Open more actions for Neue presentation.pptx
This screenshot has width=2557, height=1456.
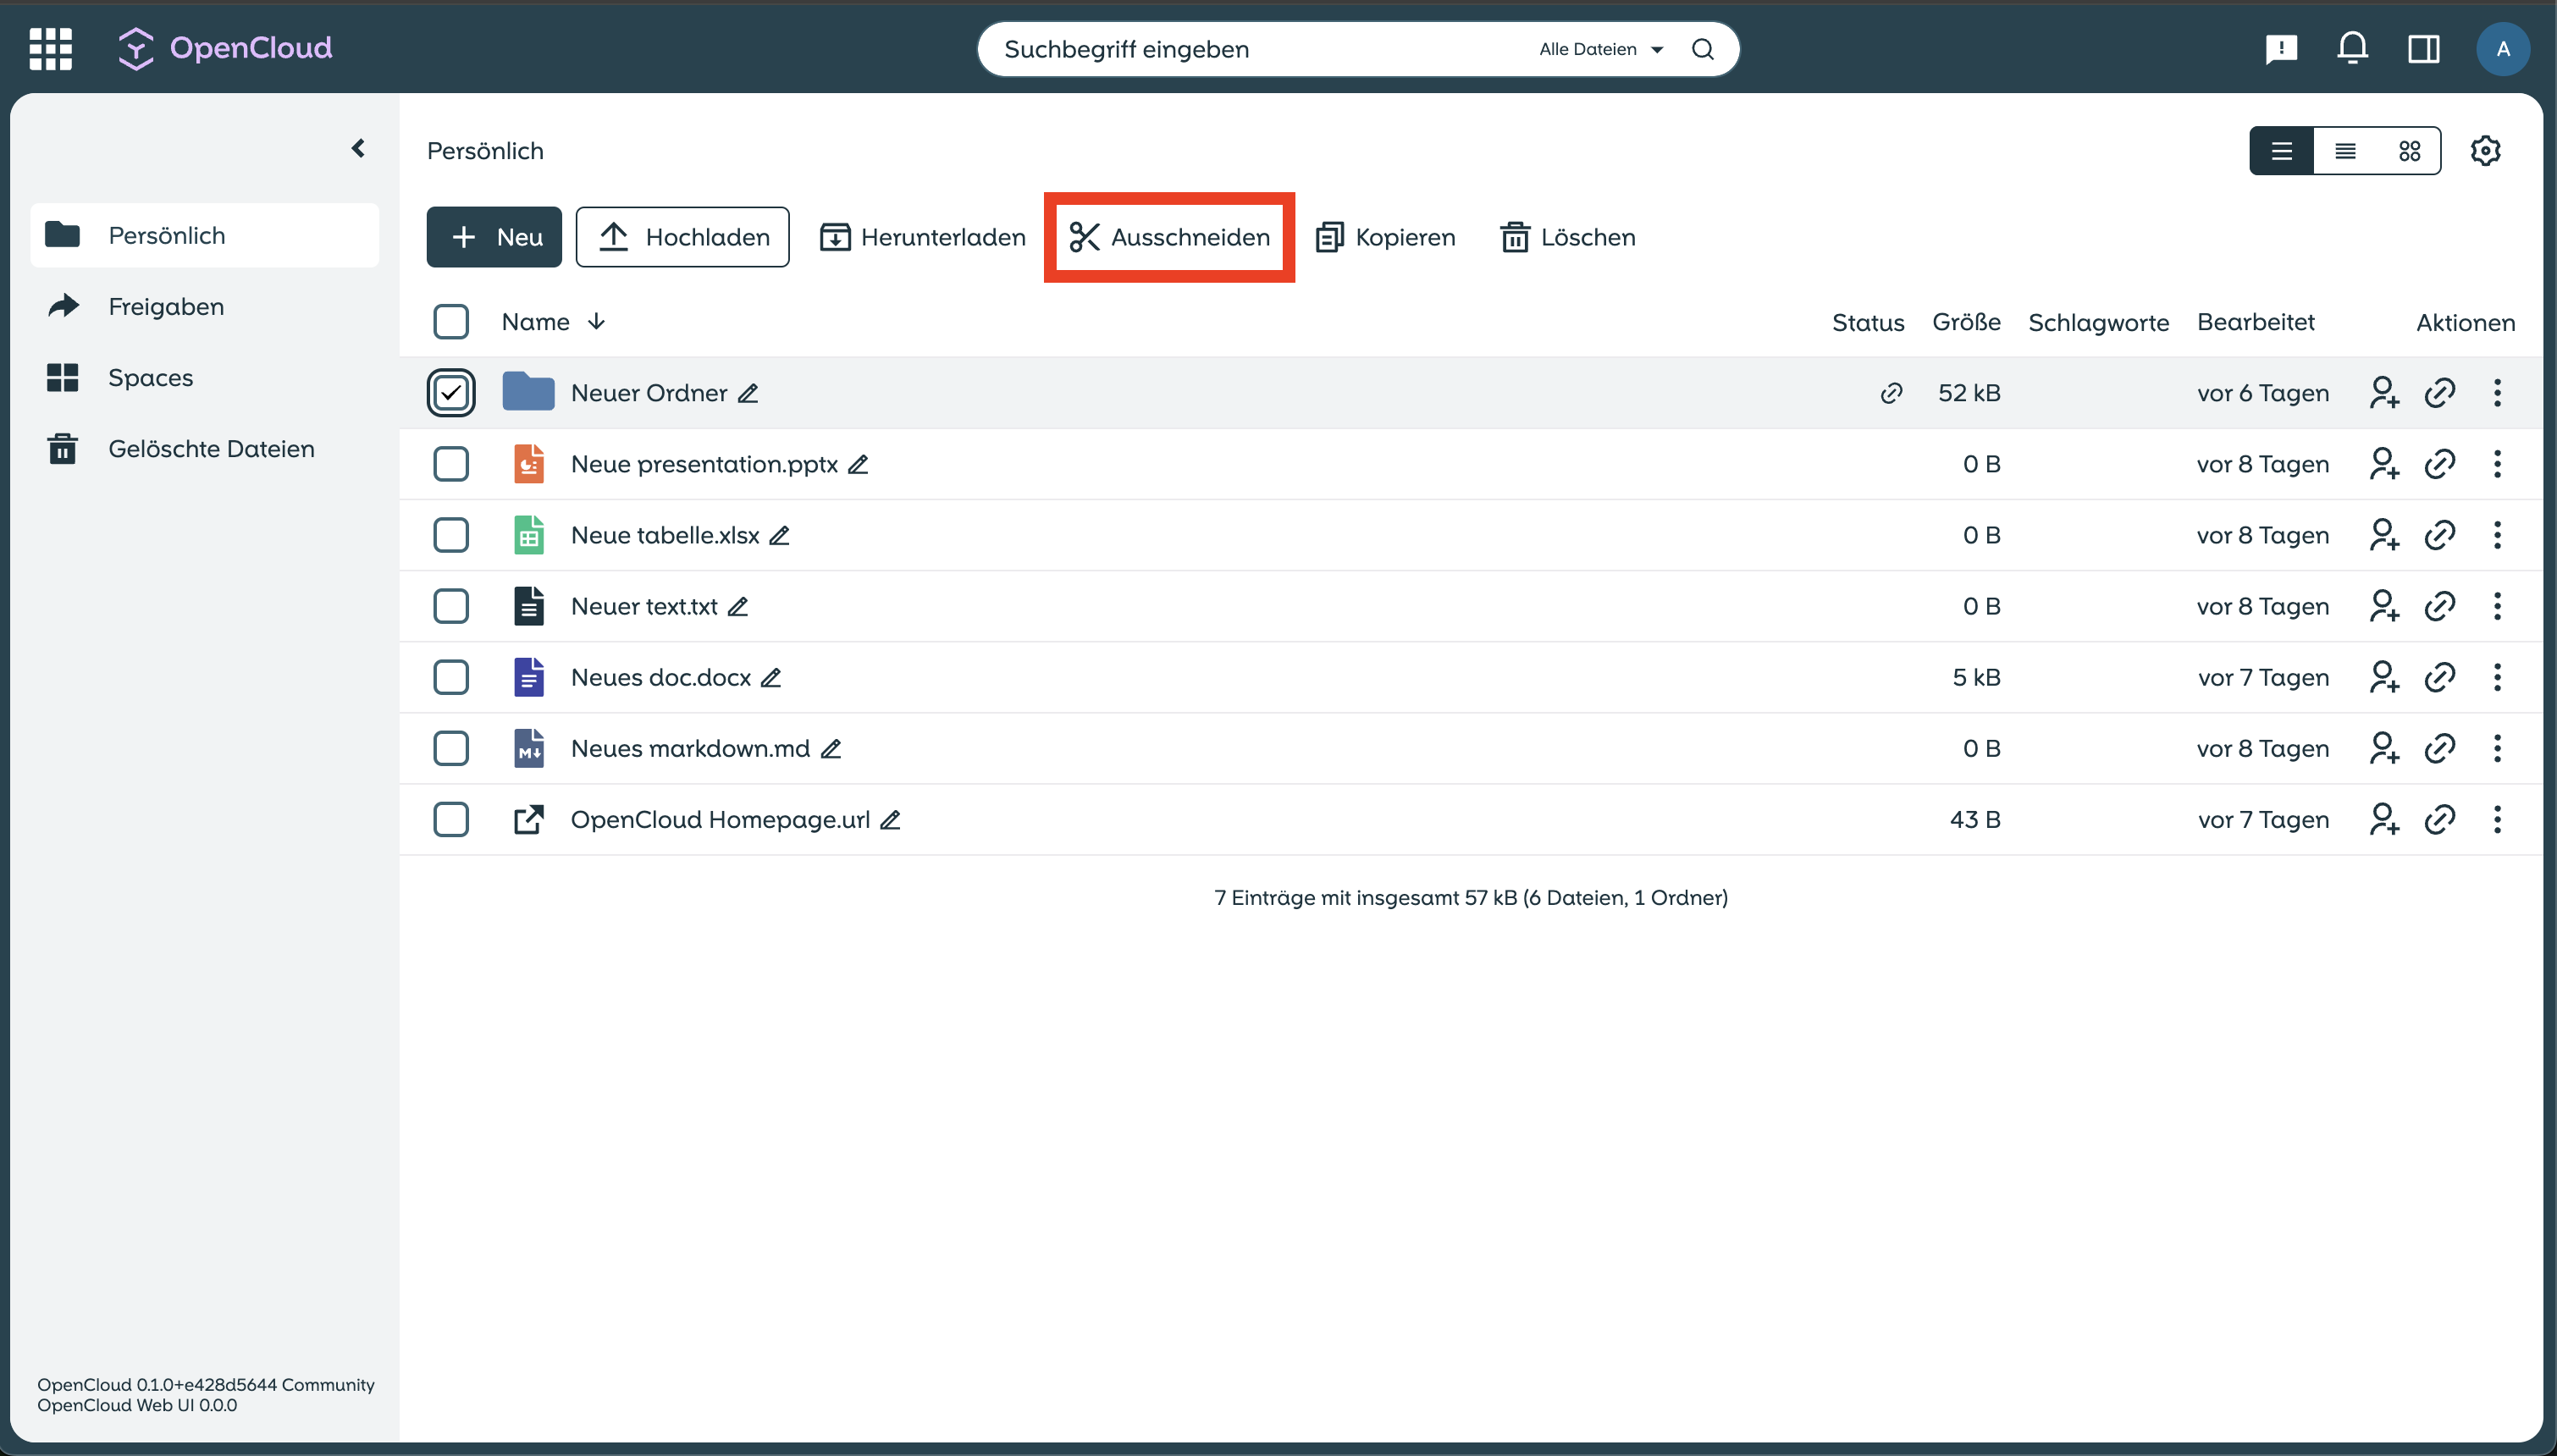[2497, 464]
